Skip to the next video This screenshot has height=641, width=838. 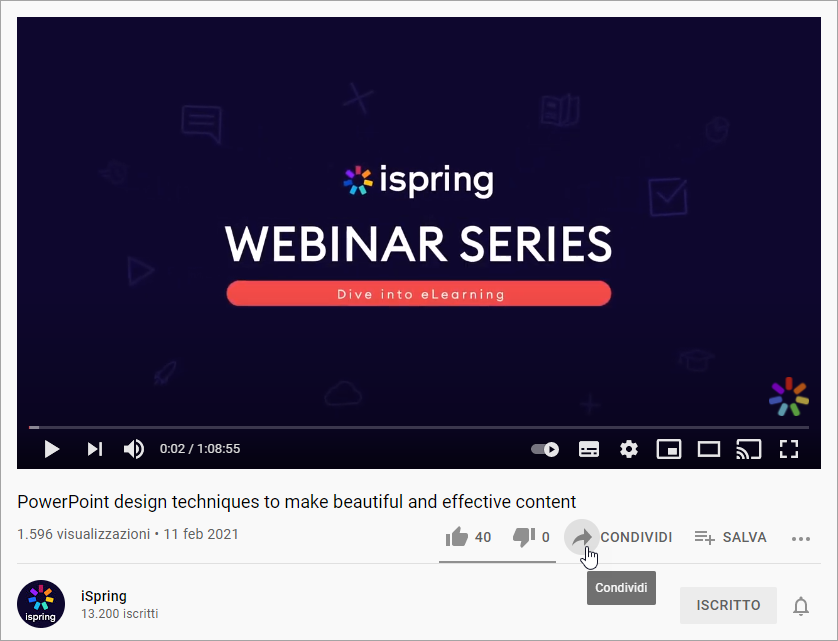click(x=95, y=449)
